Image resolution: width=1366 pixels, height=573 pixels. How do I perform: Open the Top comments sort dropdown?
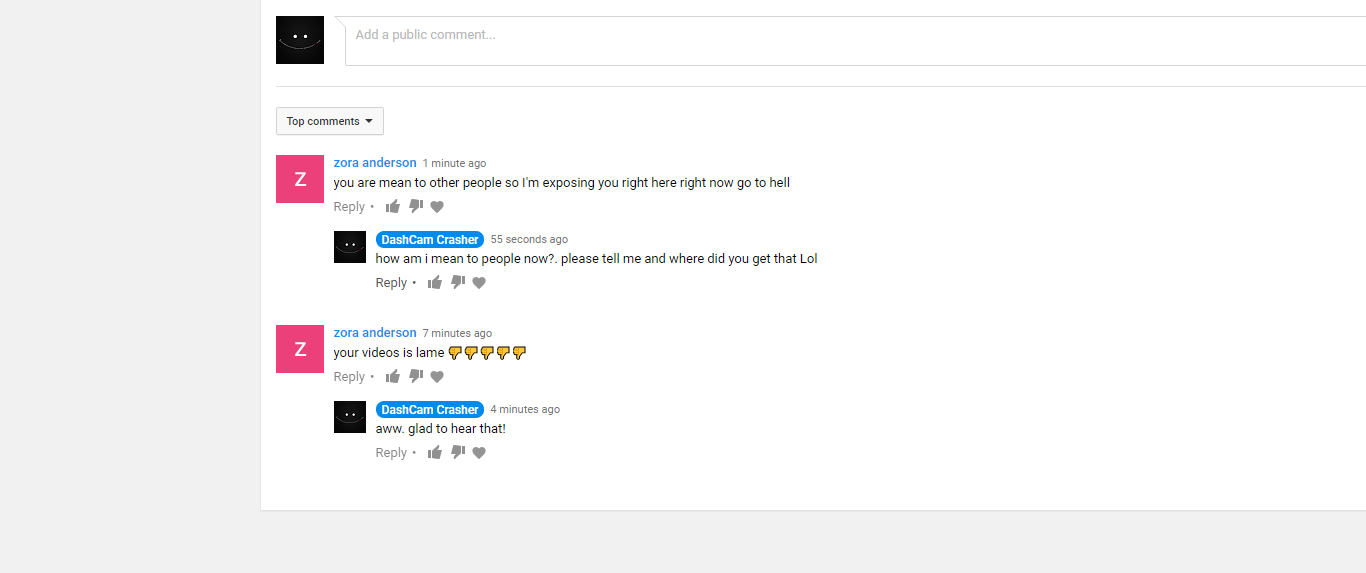(x=330, y=121)
